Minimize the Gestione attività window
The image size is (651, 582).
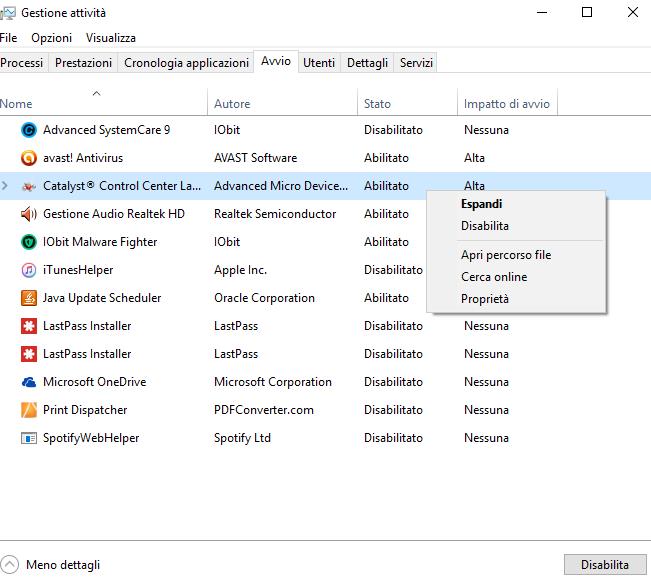click(542, 12)
